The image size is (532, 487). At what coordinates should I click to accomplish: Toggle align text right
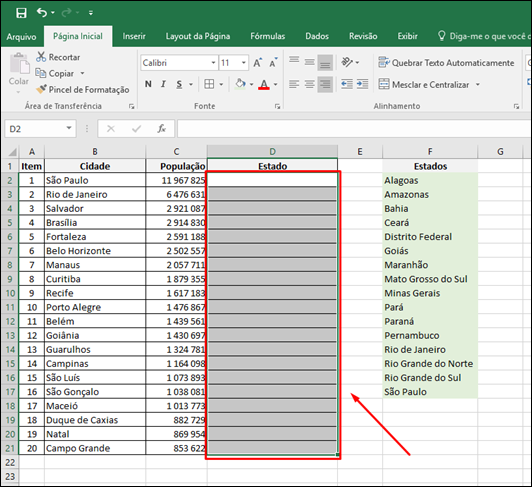[x=325, y=85]
